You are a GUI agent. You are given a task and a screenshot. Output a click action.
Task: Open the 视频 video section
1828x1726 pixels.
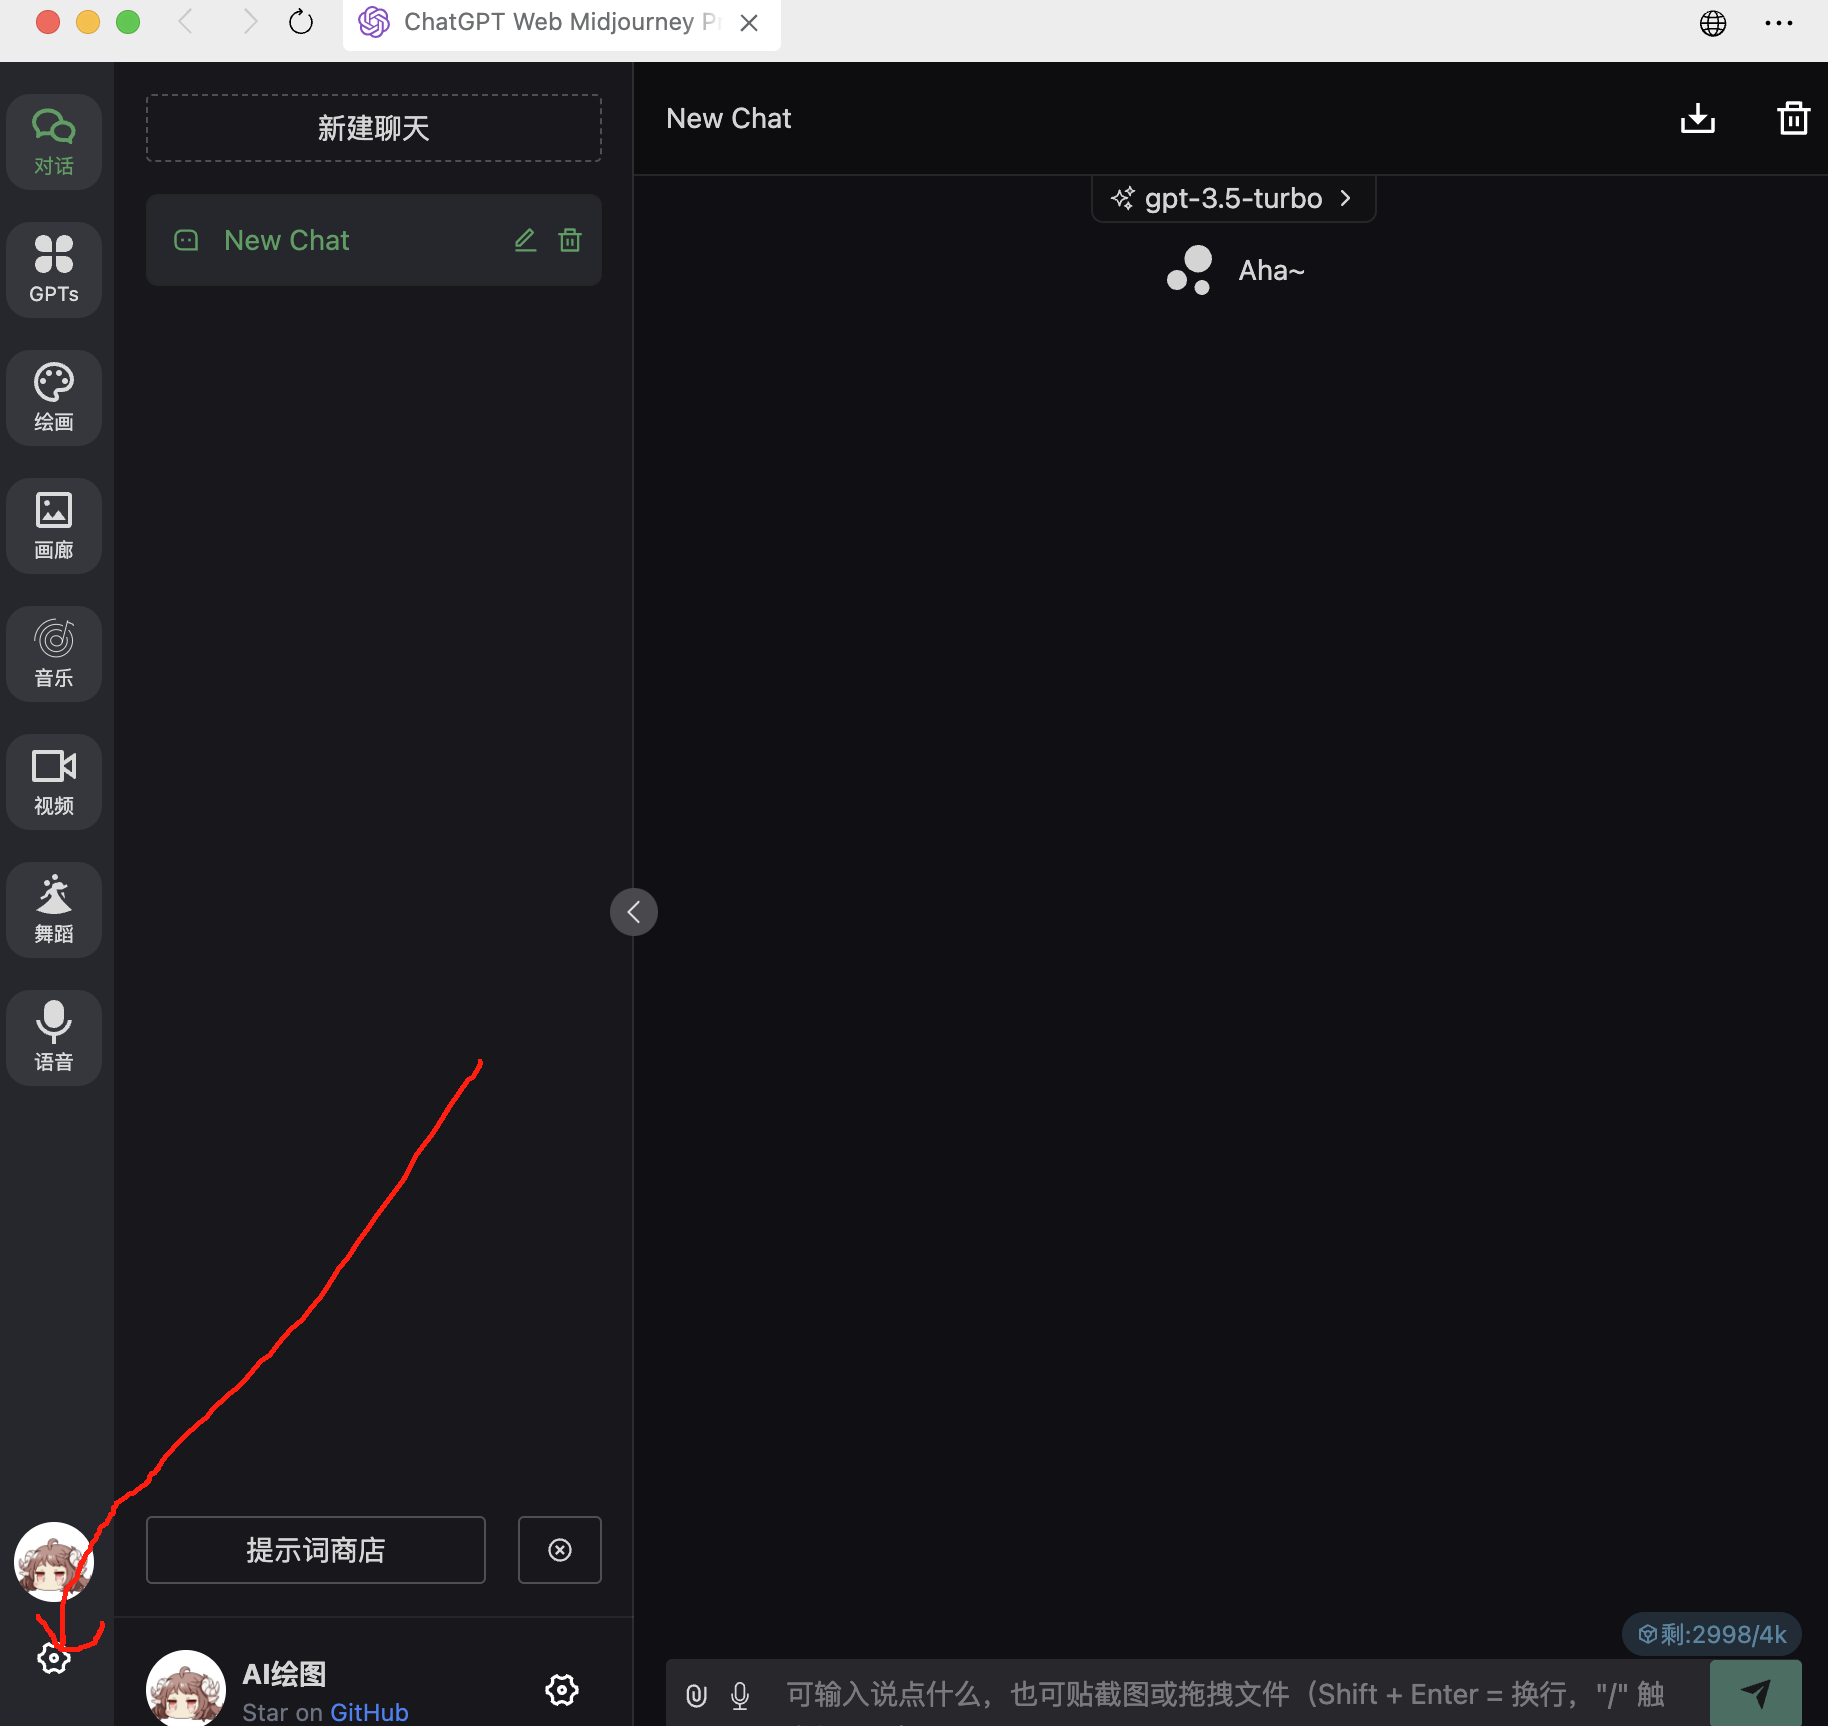click(54, 781)
